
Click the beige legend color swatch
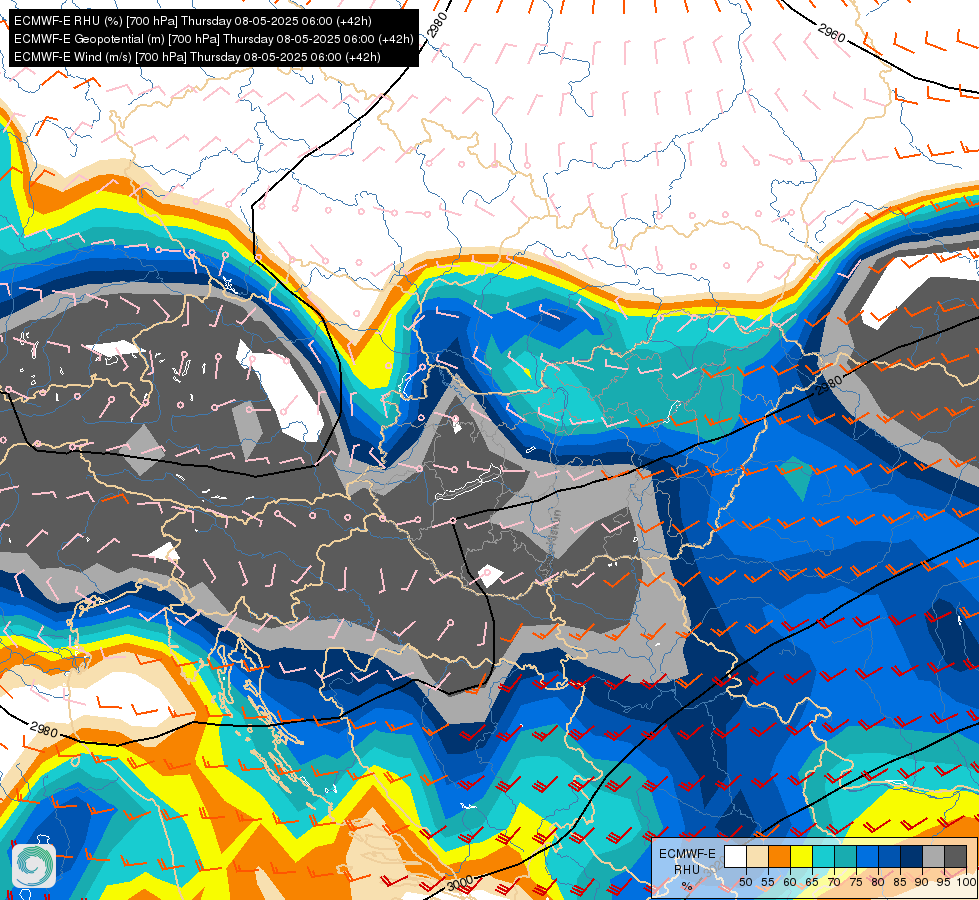(x=757, y=856)
